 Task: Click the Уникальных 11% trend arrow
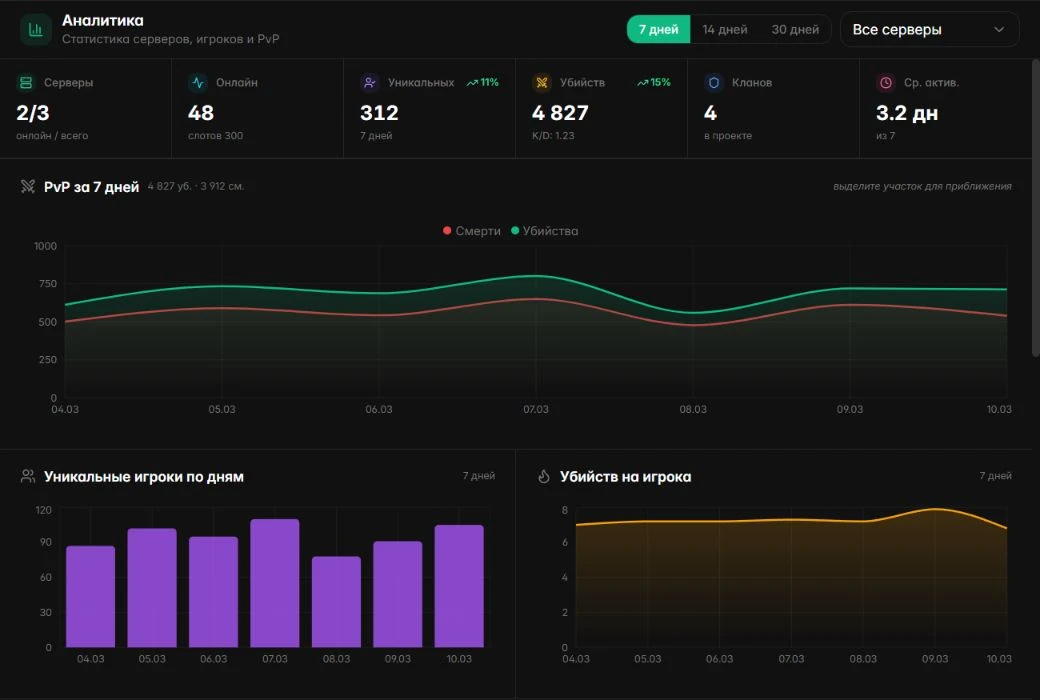pyautogui.click(x=472, y=83)
